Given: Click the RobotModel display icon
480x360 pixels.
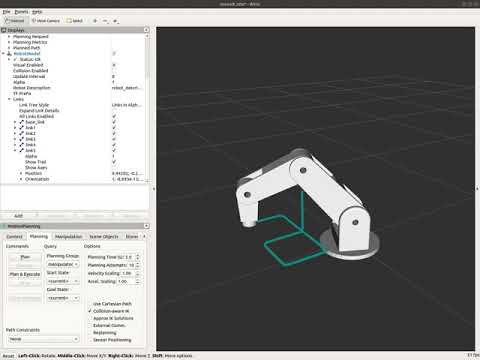Looking at the screenshot, I should pos(9,54).
